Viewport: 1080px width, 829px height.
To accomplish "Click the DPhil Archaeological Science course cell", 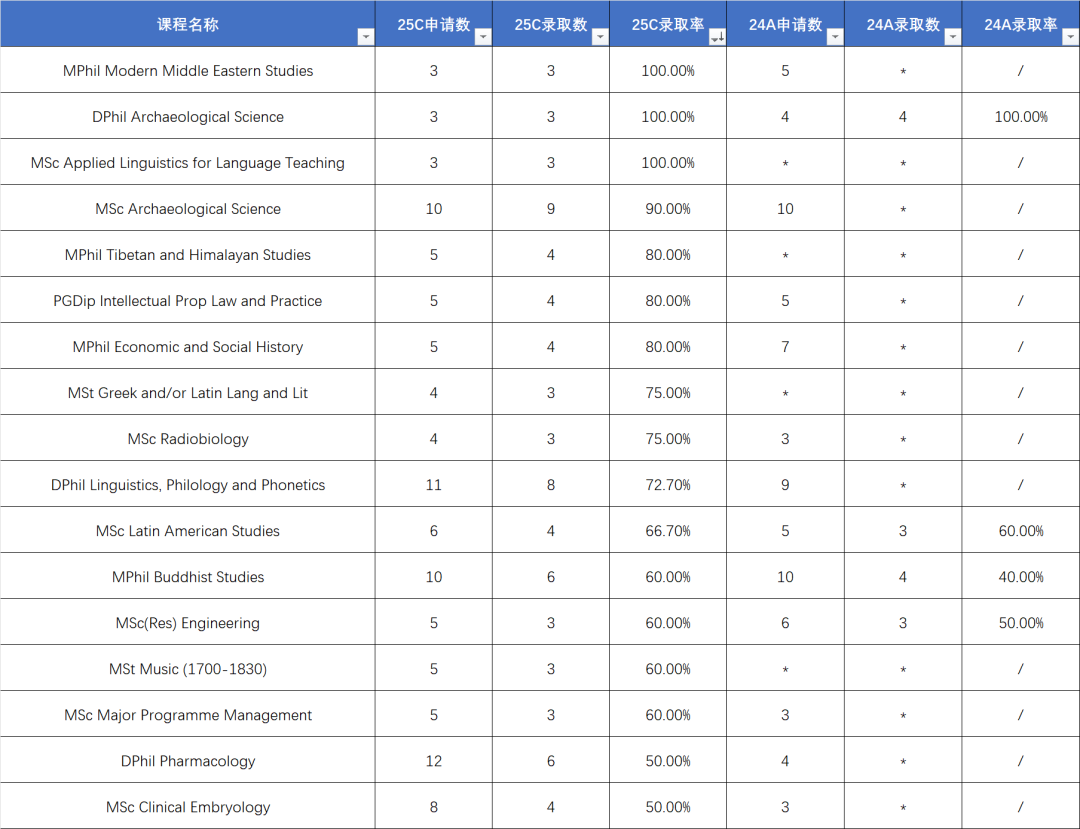I will [188, 117].
